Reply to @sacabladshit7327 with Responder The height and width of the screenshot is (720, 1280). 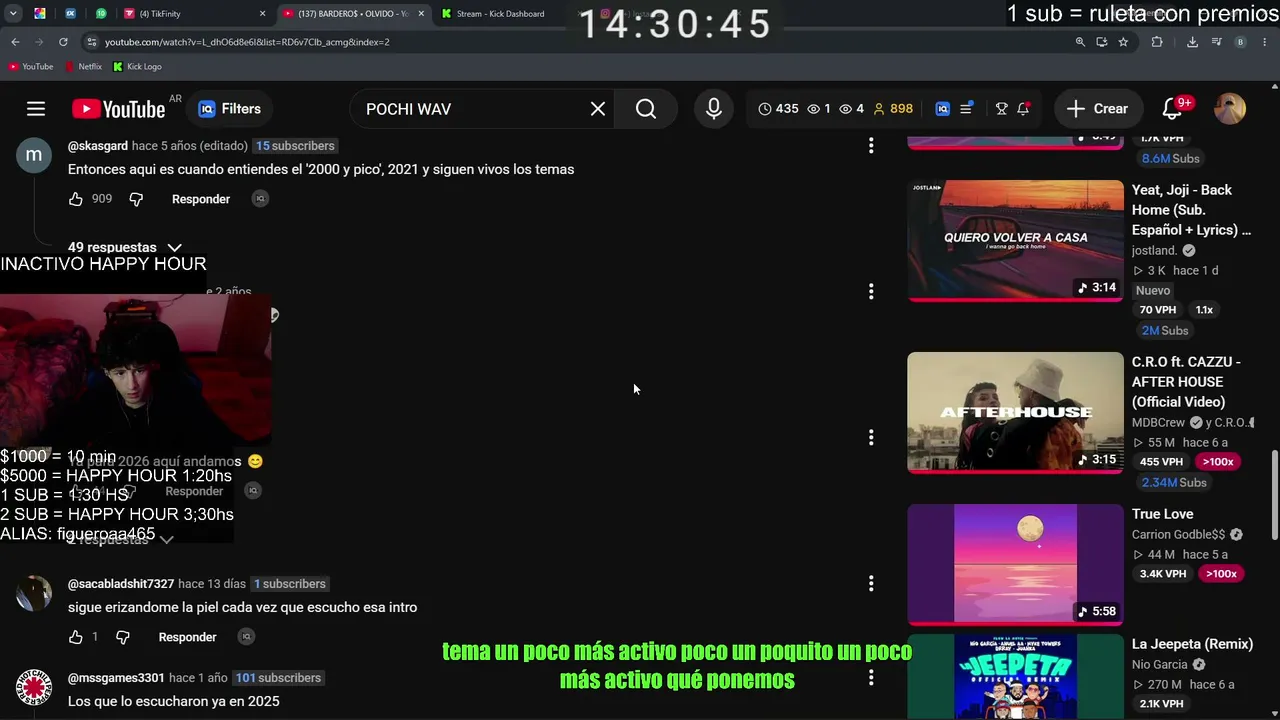click(x=188, y=637)
